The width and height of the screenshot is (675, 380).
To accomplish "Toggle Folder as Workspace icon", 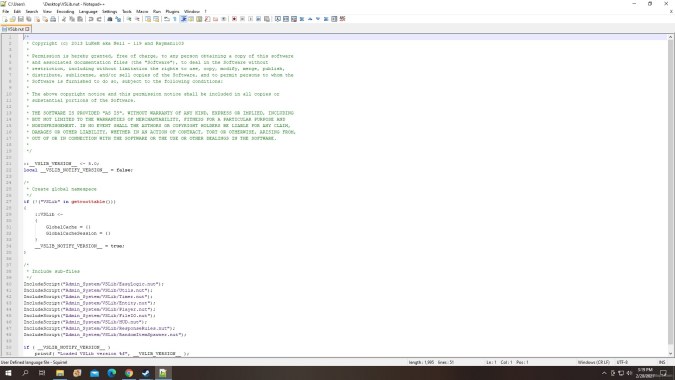I will coord(215,19).
